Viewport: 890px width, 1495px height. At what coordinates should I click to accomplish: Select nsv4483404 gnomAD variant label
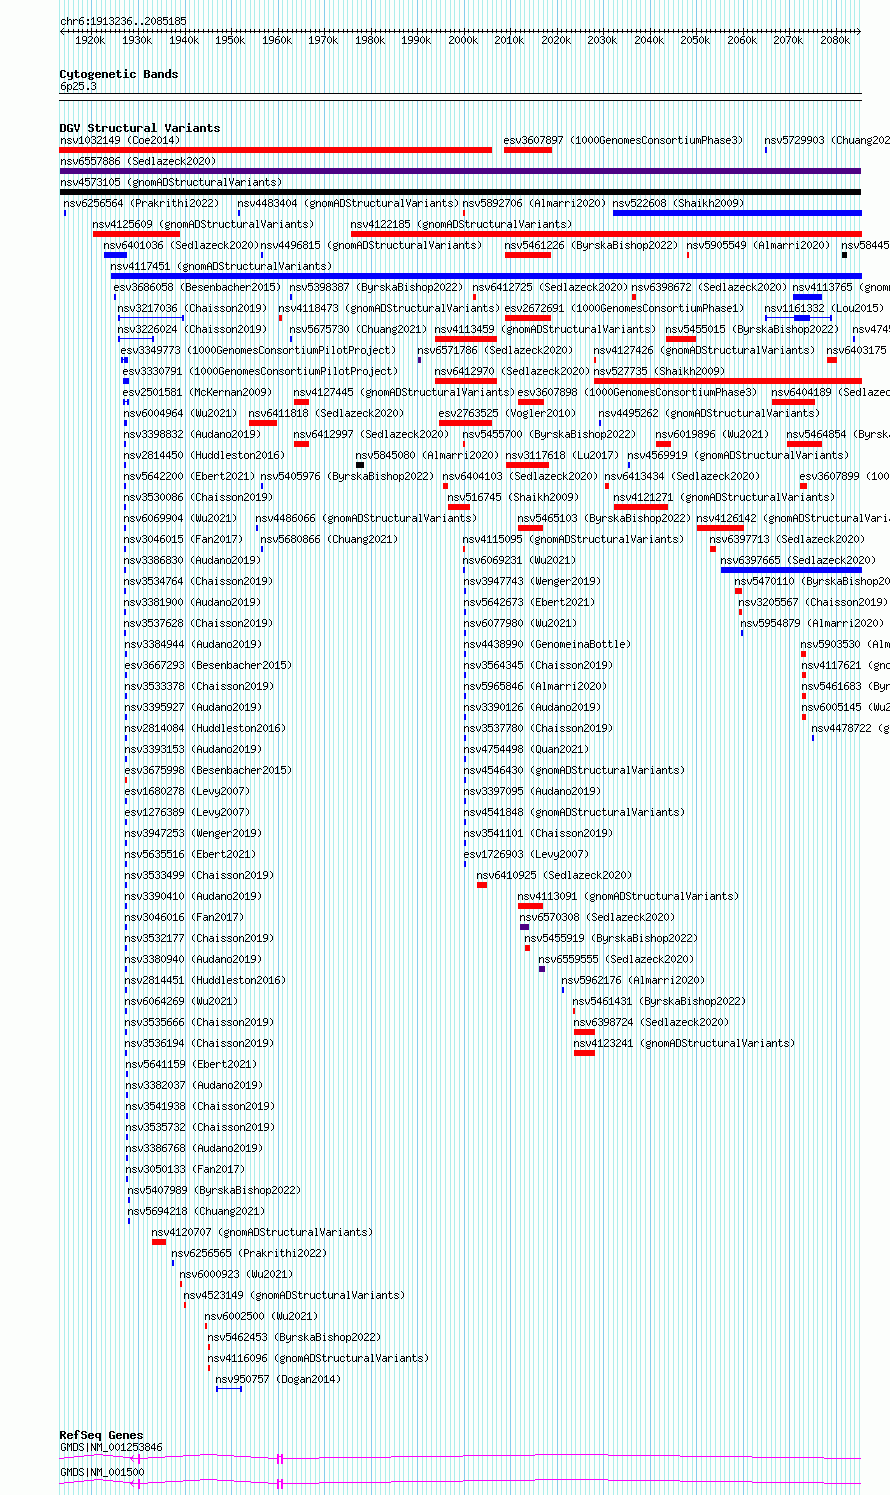[347, 203]
